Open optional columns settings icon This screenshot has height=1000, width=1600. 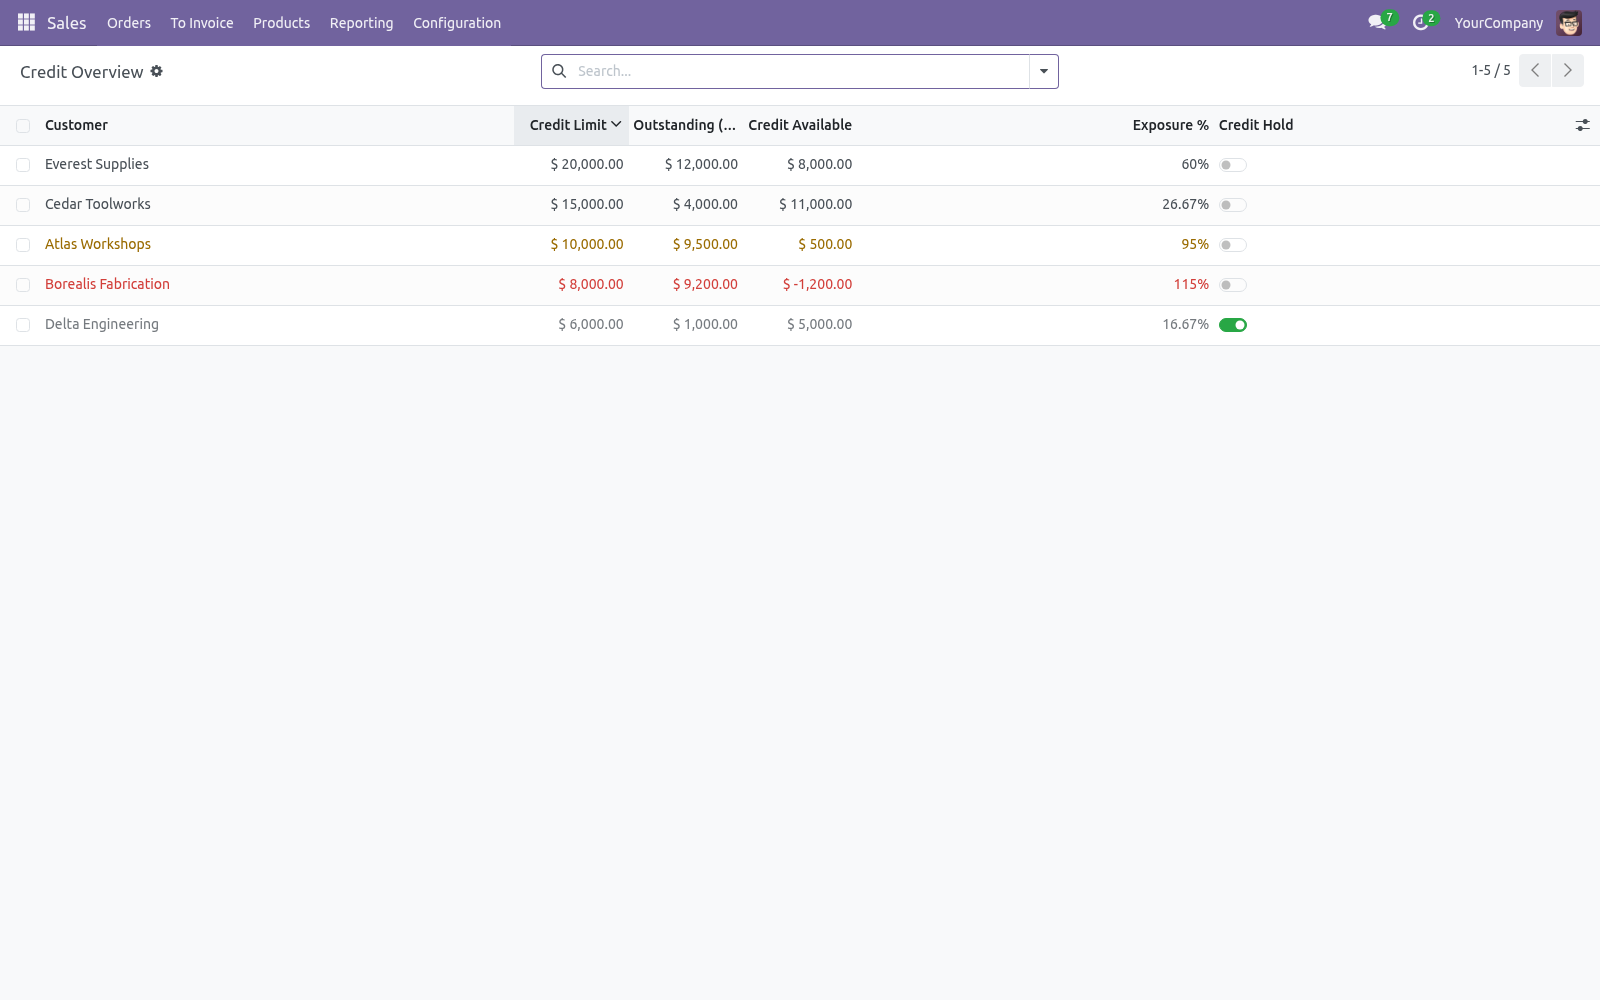pyautogui.click(x=1582, y=125)
